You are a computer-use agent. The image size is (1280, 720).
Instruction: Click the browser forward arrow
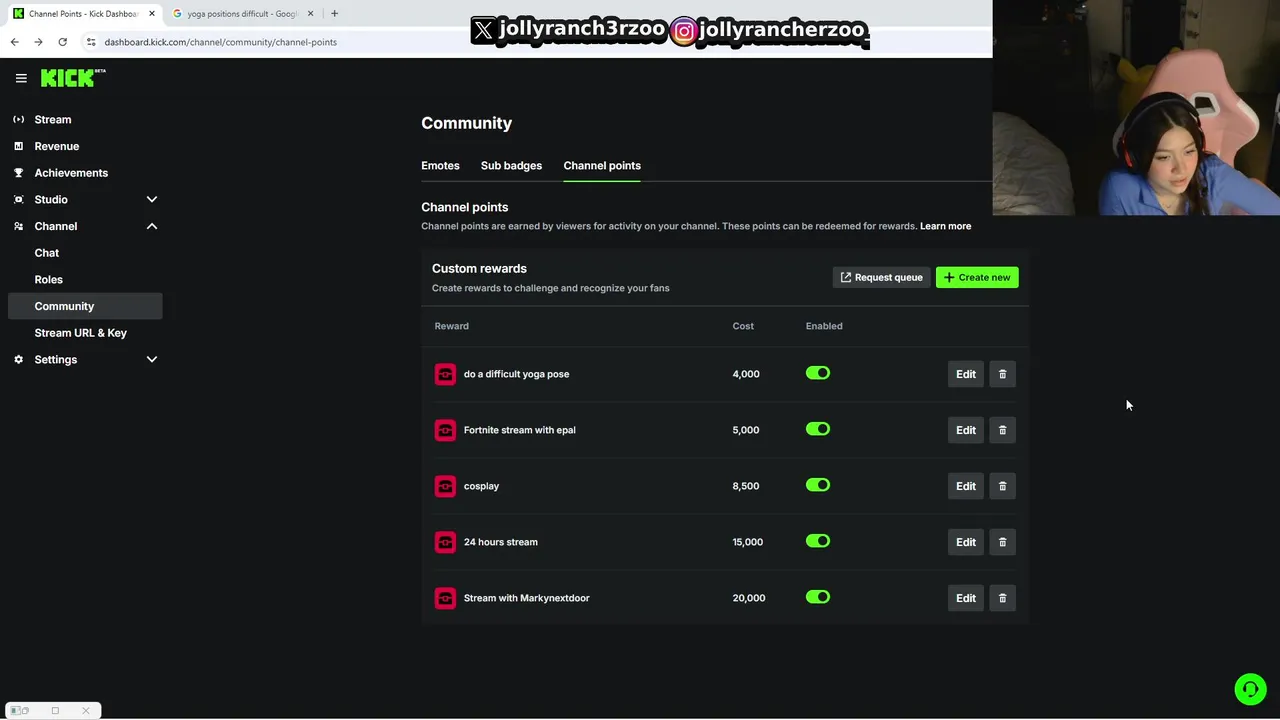pyautogui.click(x=38, y=42)
